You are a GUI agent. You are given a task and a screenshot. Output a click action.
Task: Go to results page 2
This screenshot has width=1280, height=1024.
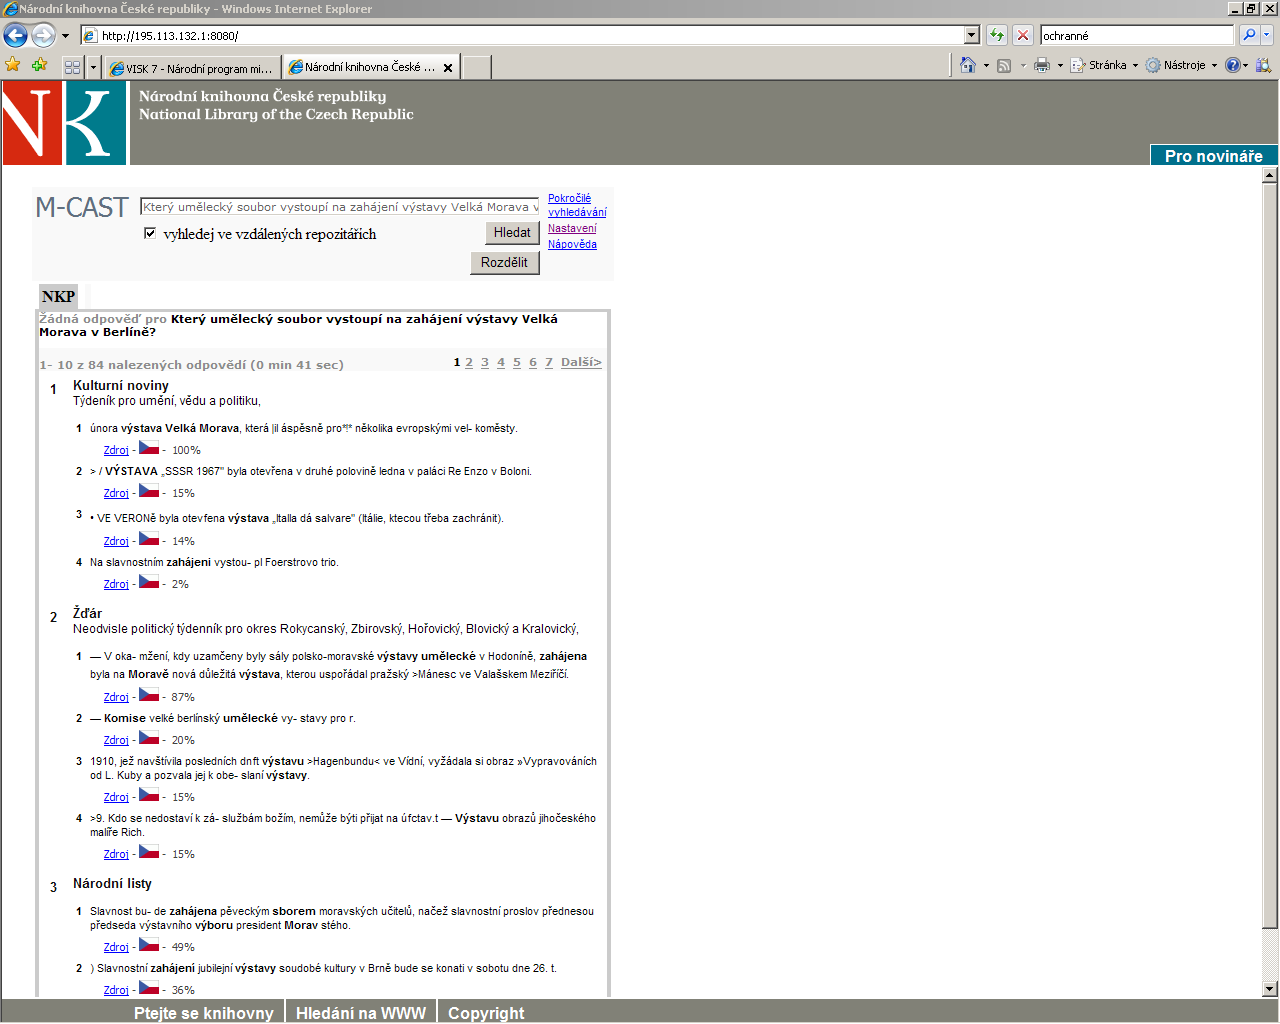pos(469,362)
